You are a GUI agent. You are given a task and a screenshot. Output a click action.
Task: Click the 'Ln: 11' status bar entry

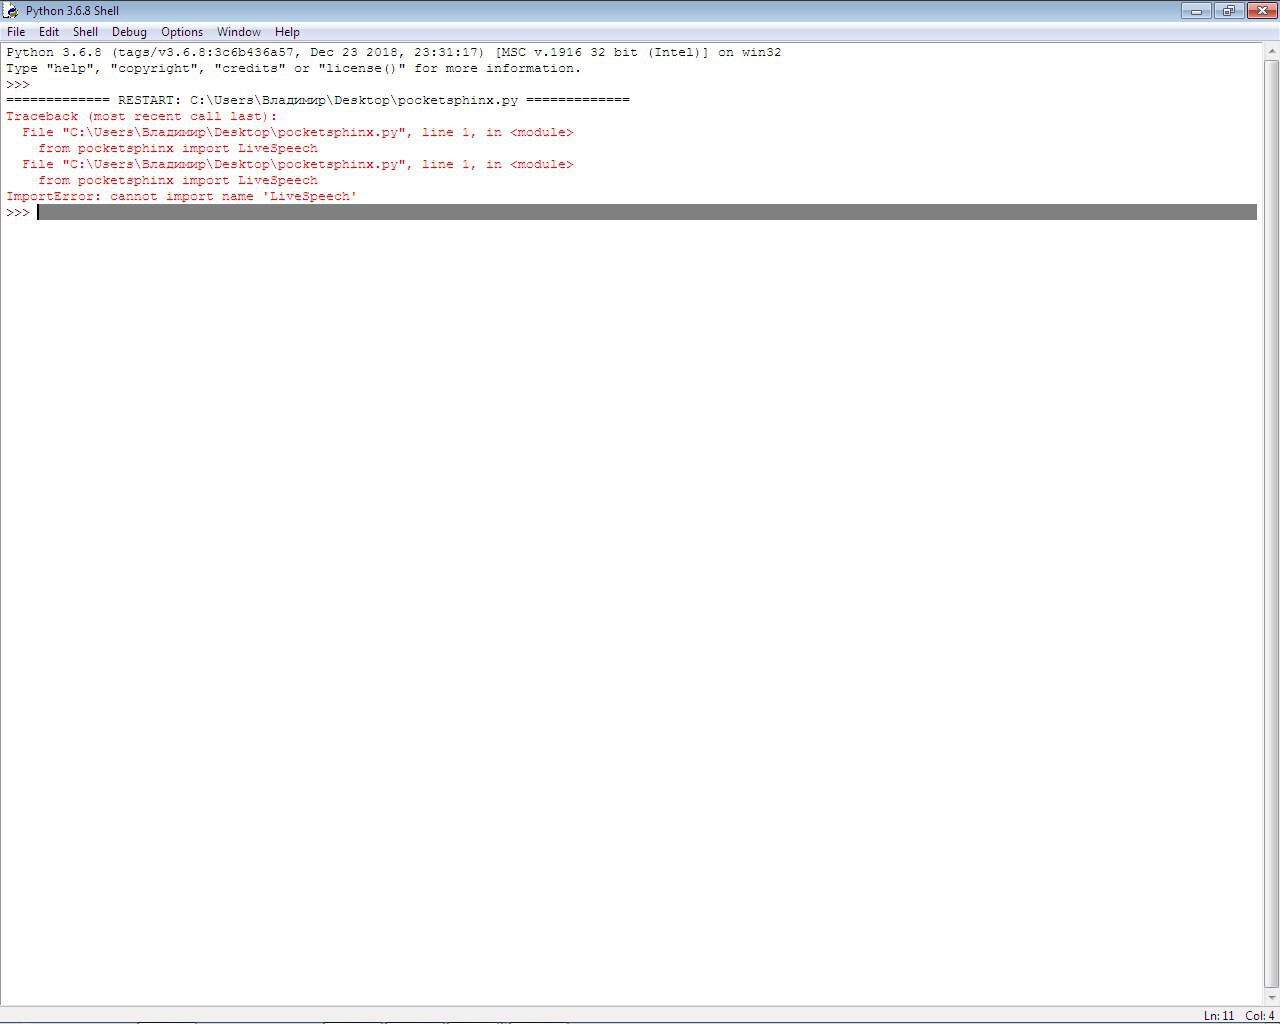point(1219,1015)
